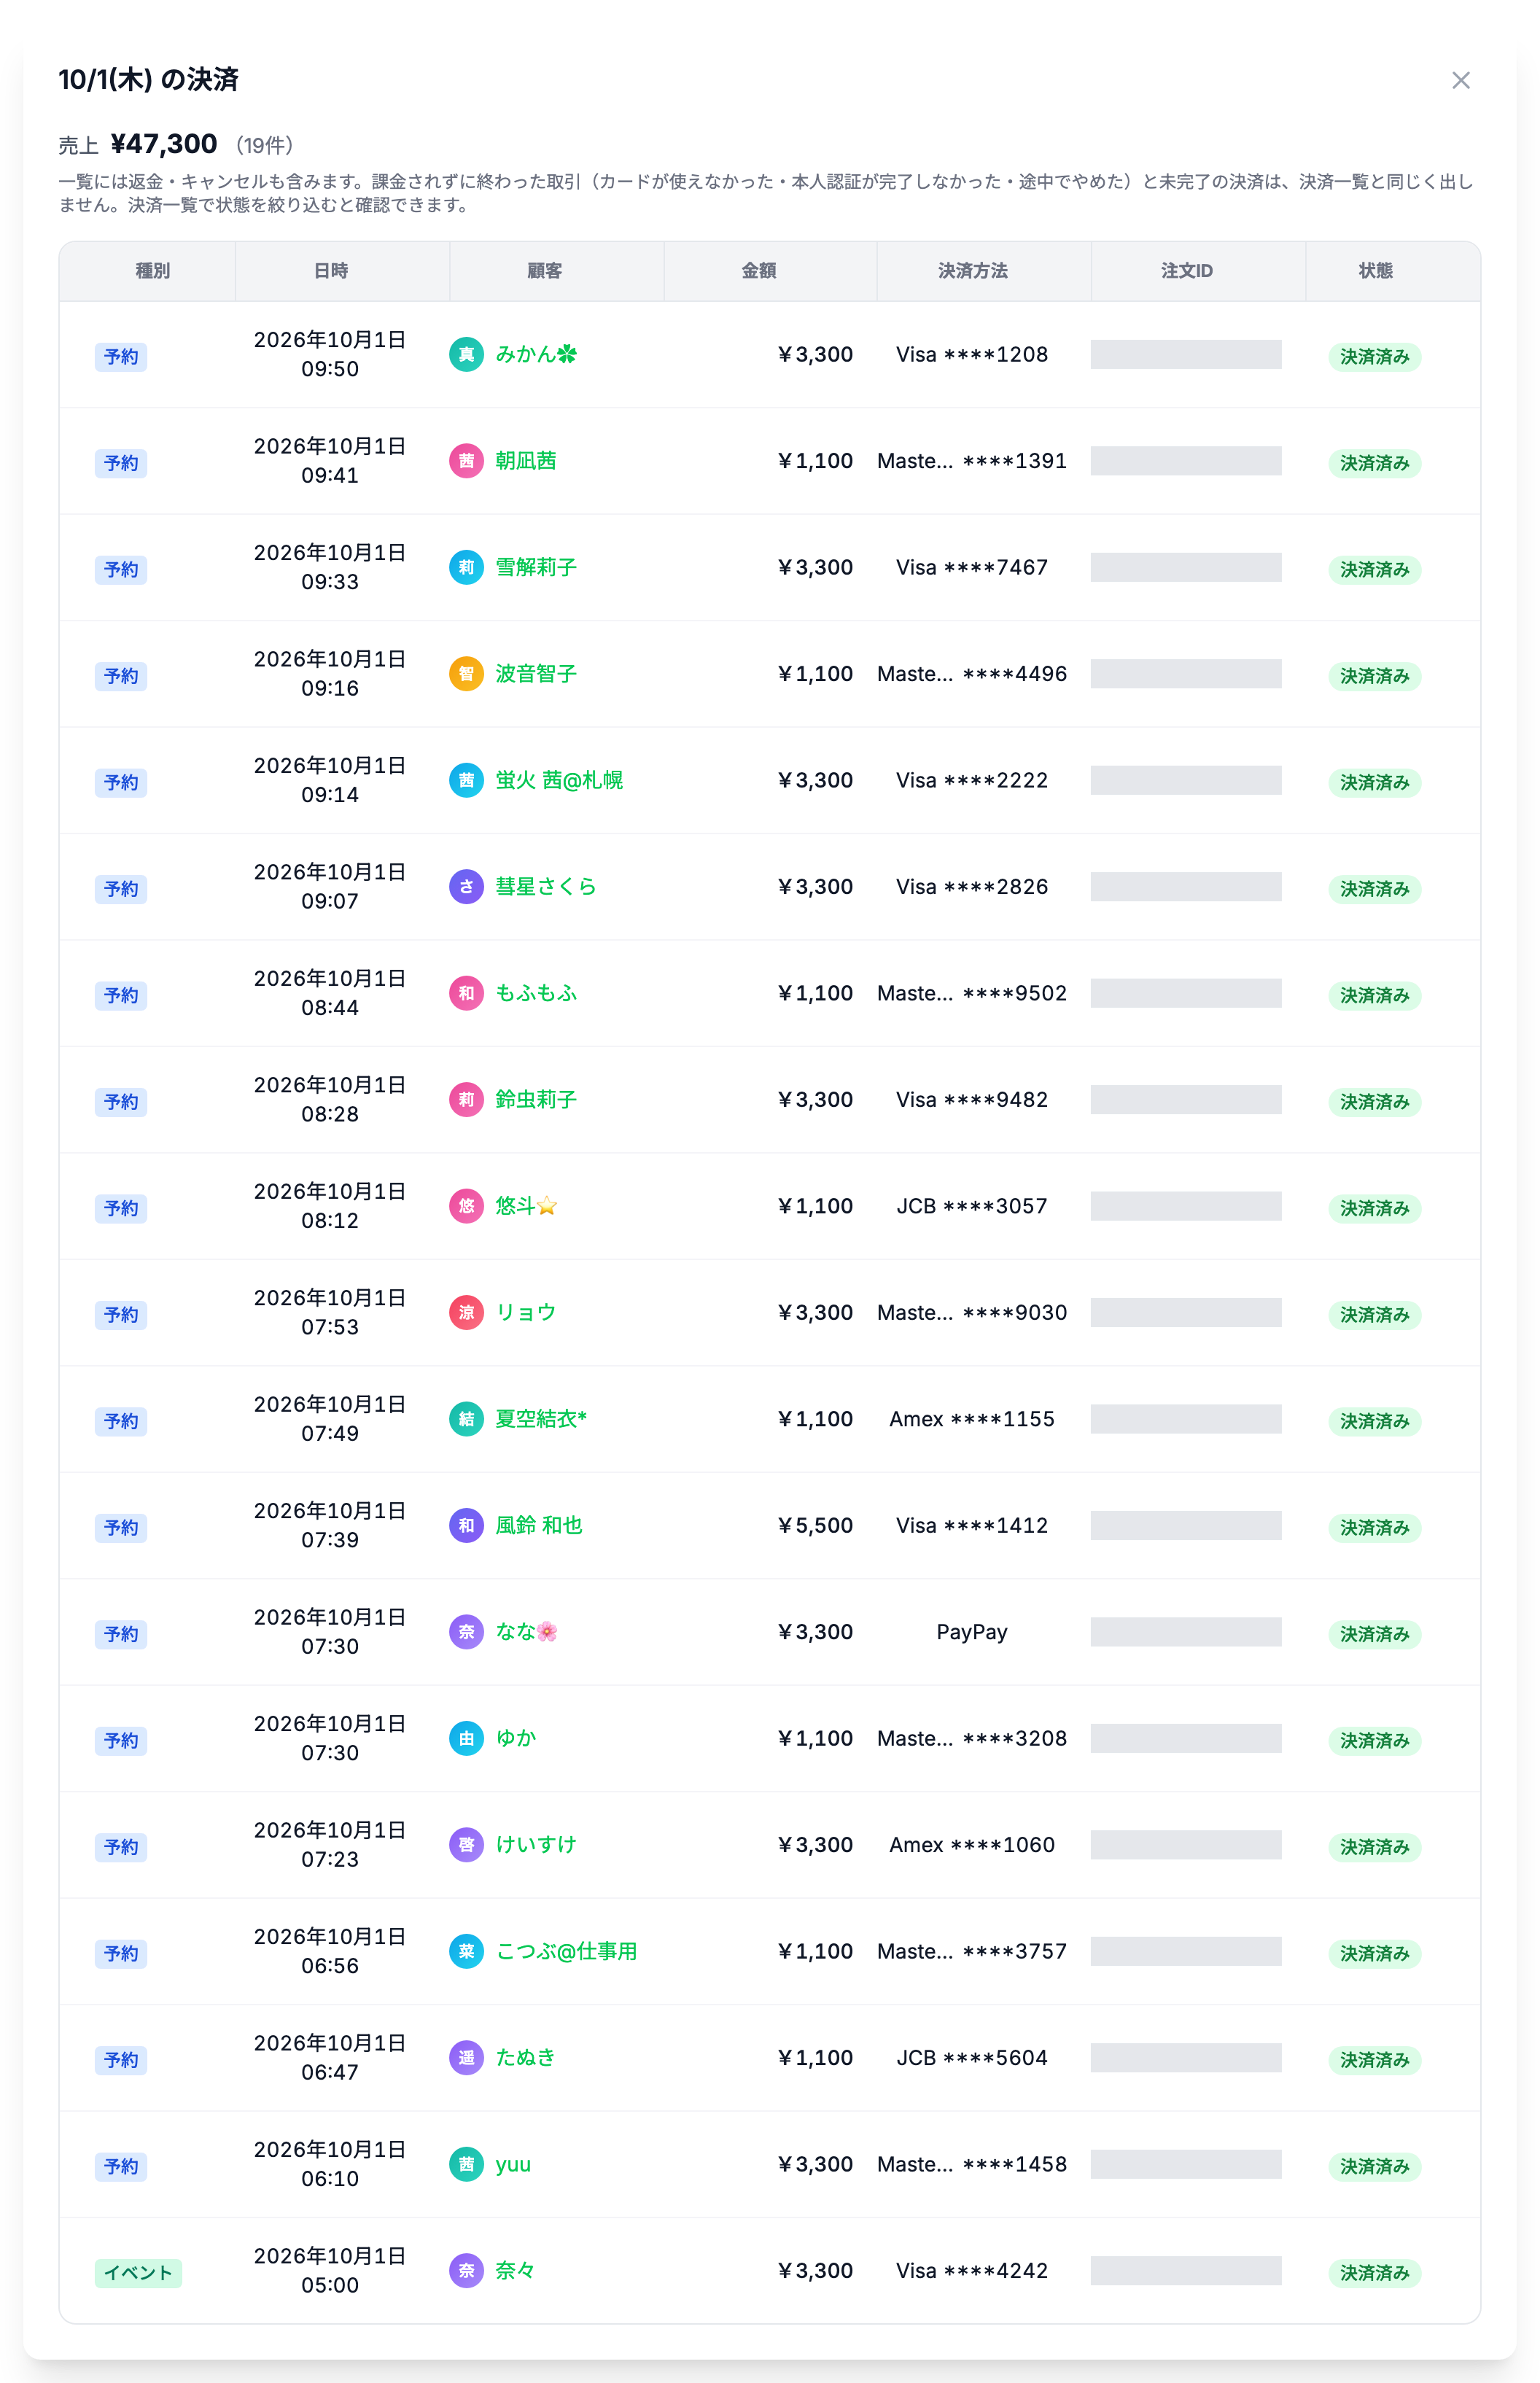The height and width of the screenshot is (2383, 1540).
Task: Click avatar icon next to 風鈴 和也
Action: pos(466,1526)
